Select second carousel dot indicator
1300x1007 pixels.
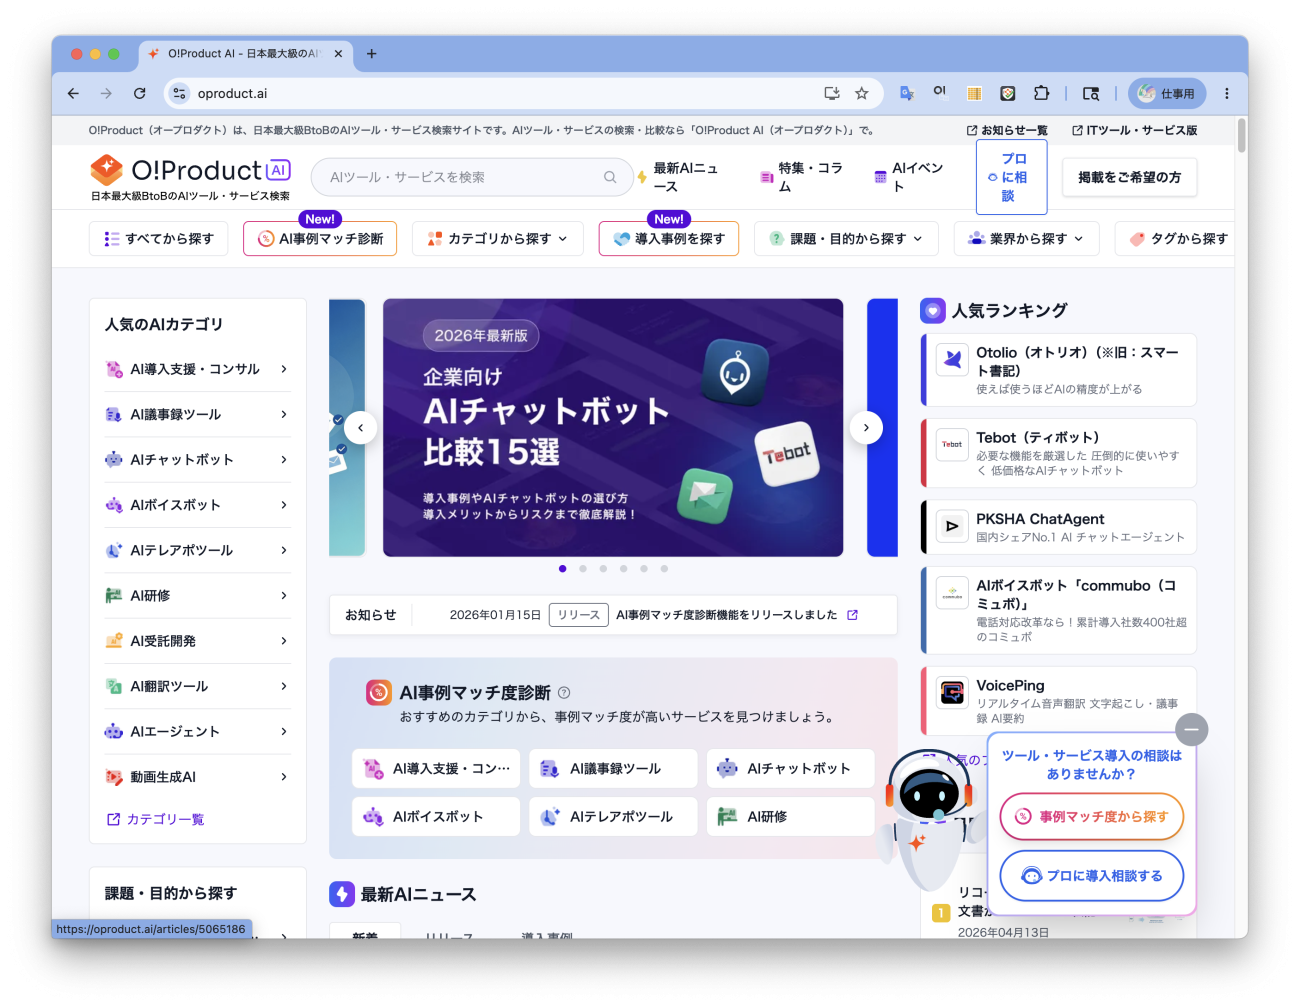tap(583, 568)
